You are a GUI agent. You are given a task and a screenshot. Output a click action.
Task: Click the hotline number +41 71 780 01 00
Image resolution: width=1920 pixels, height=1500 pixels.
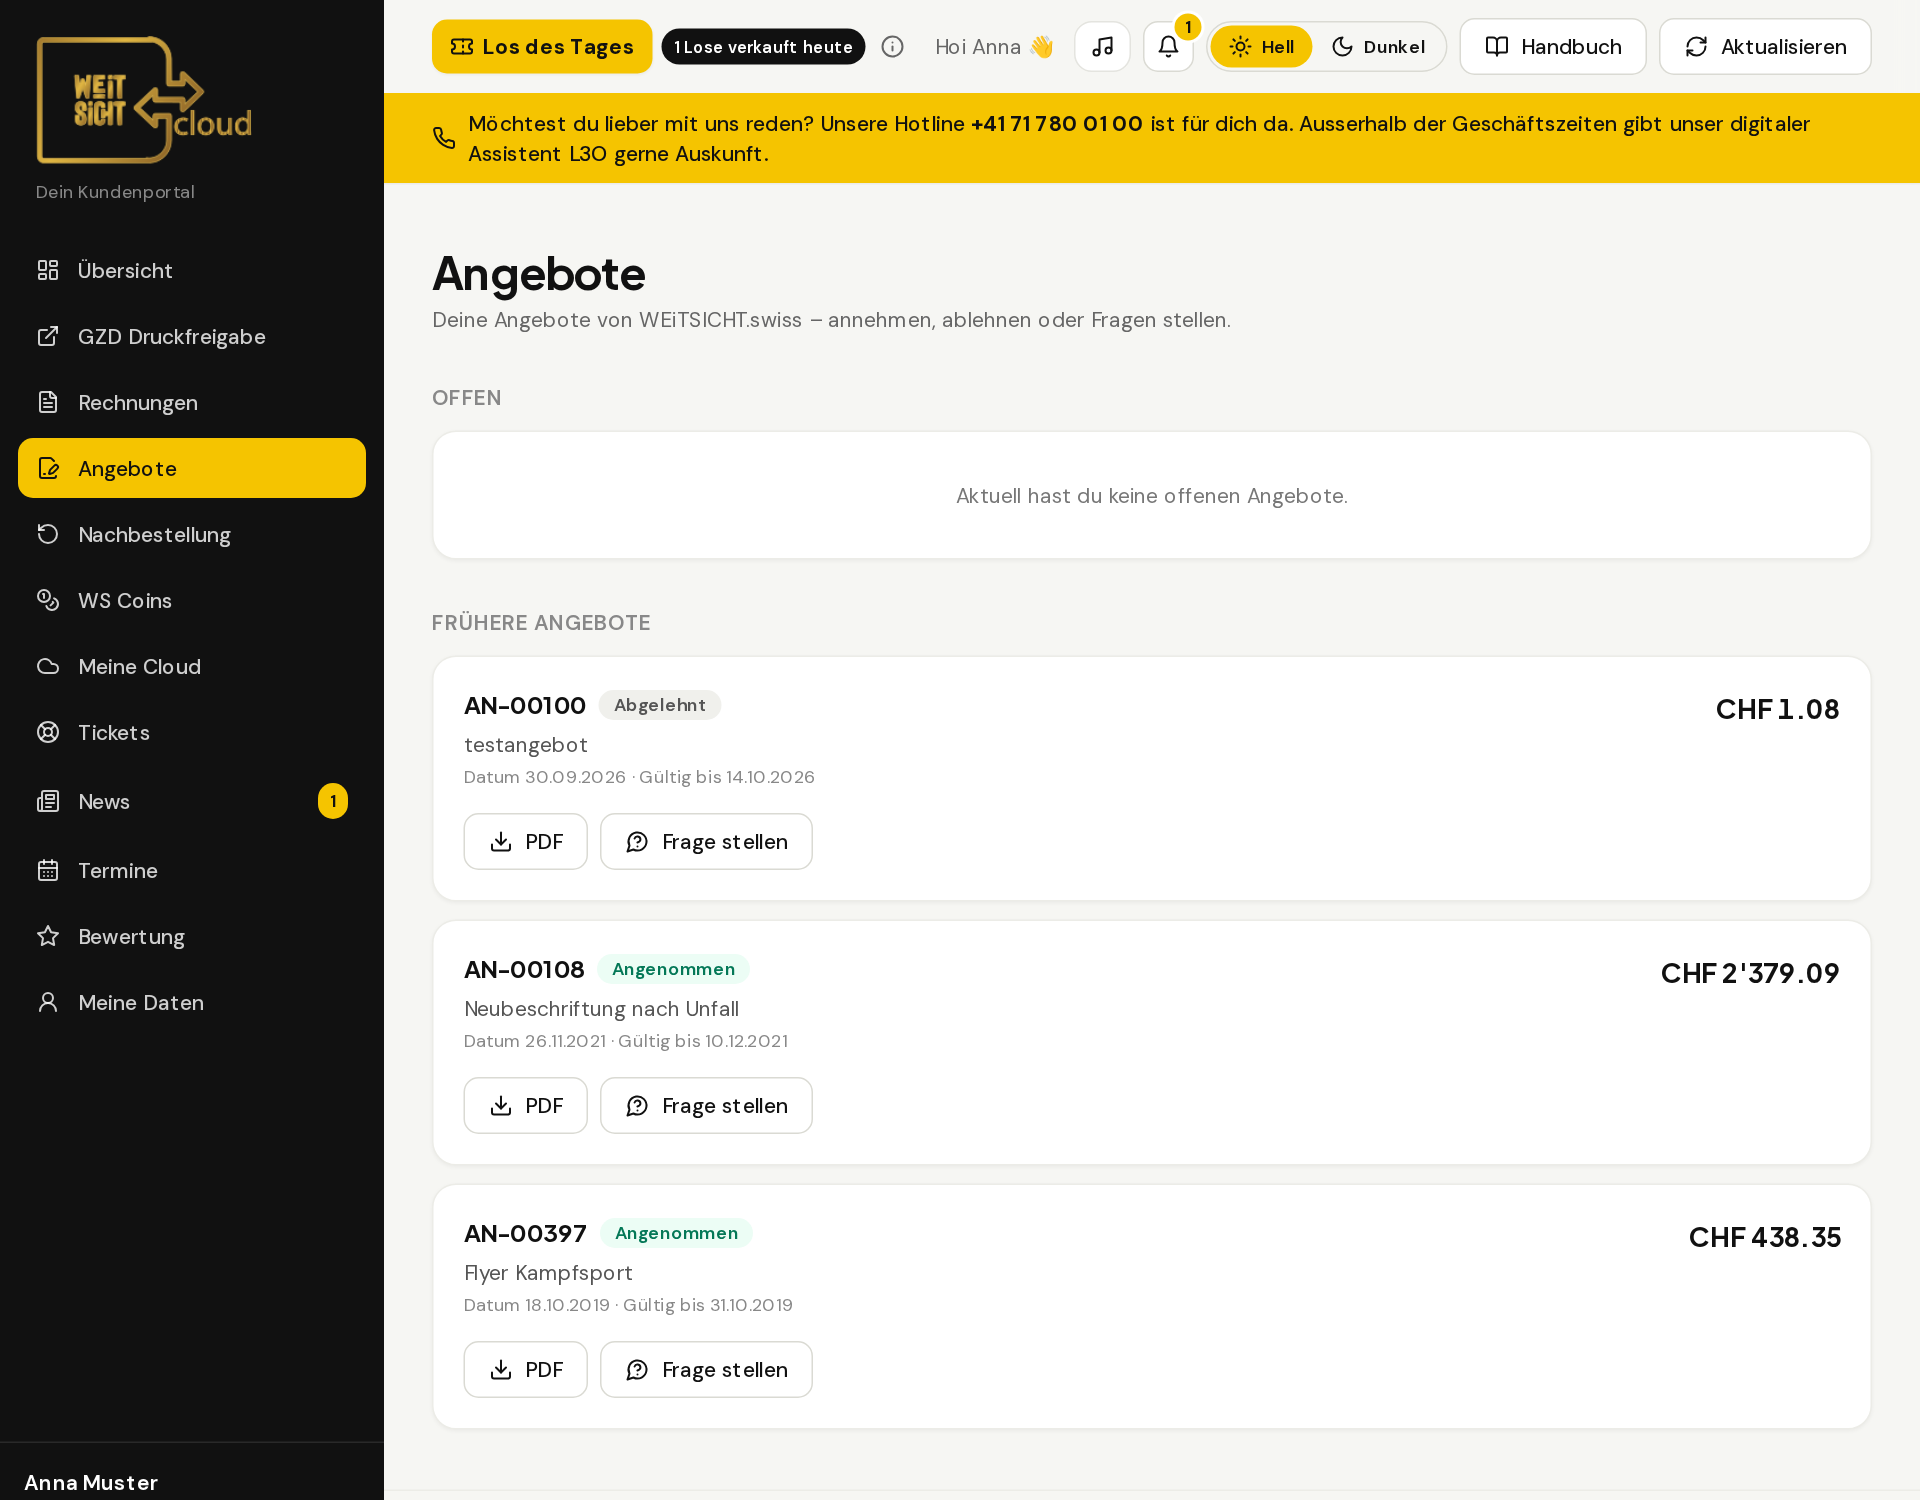(1056, 124)
